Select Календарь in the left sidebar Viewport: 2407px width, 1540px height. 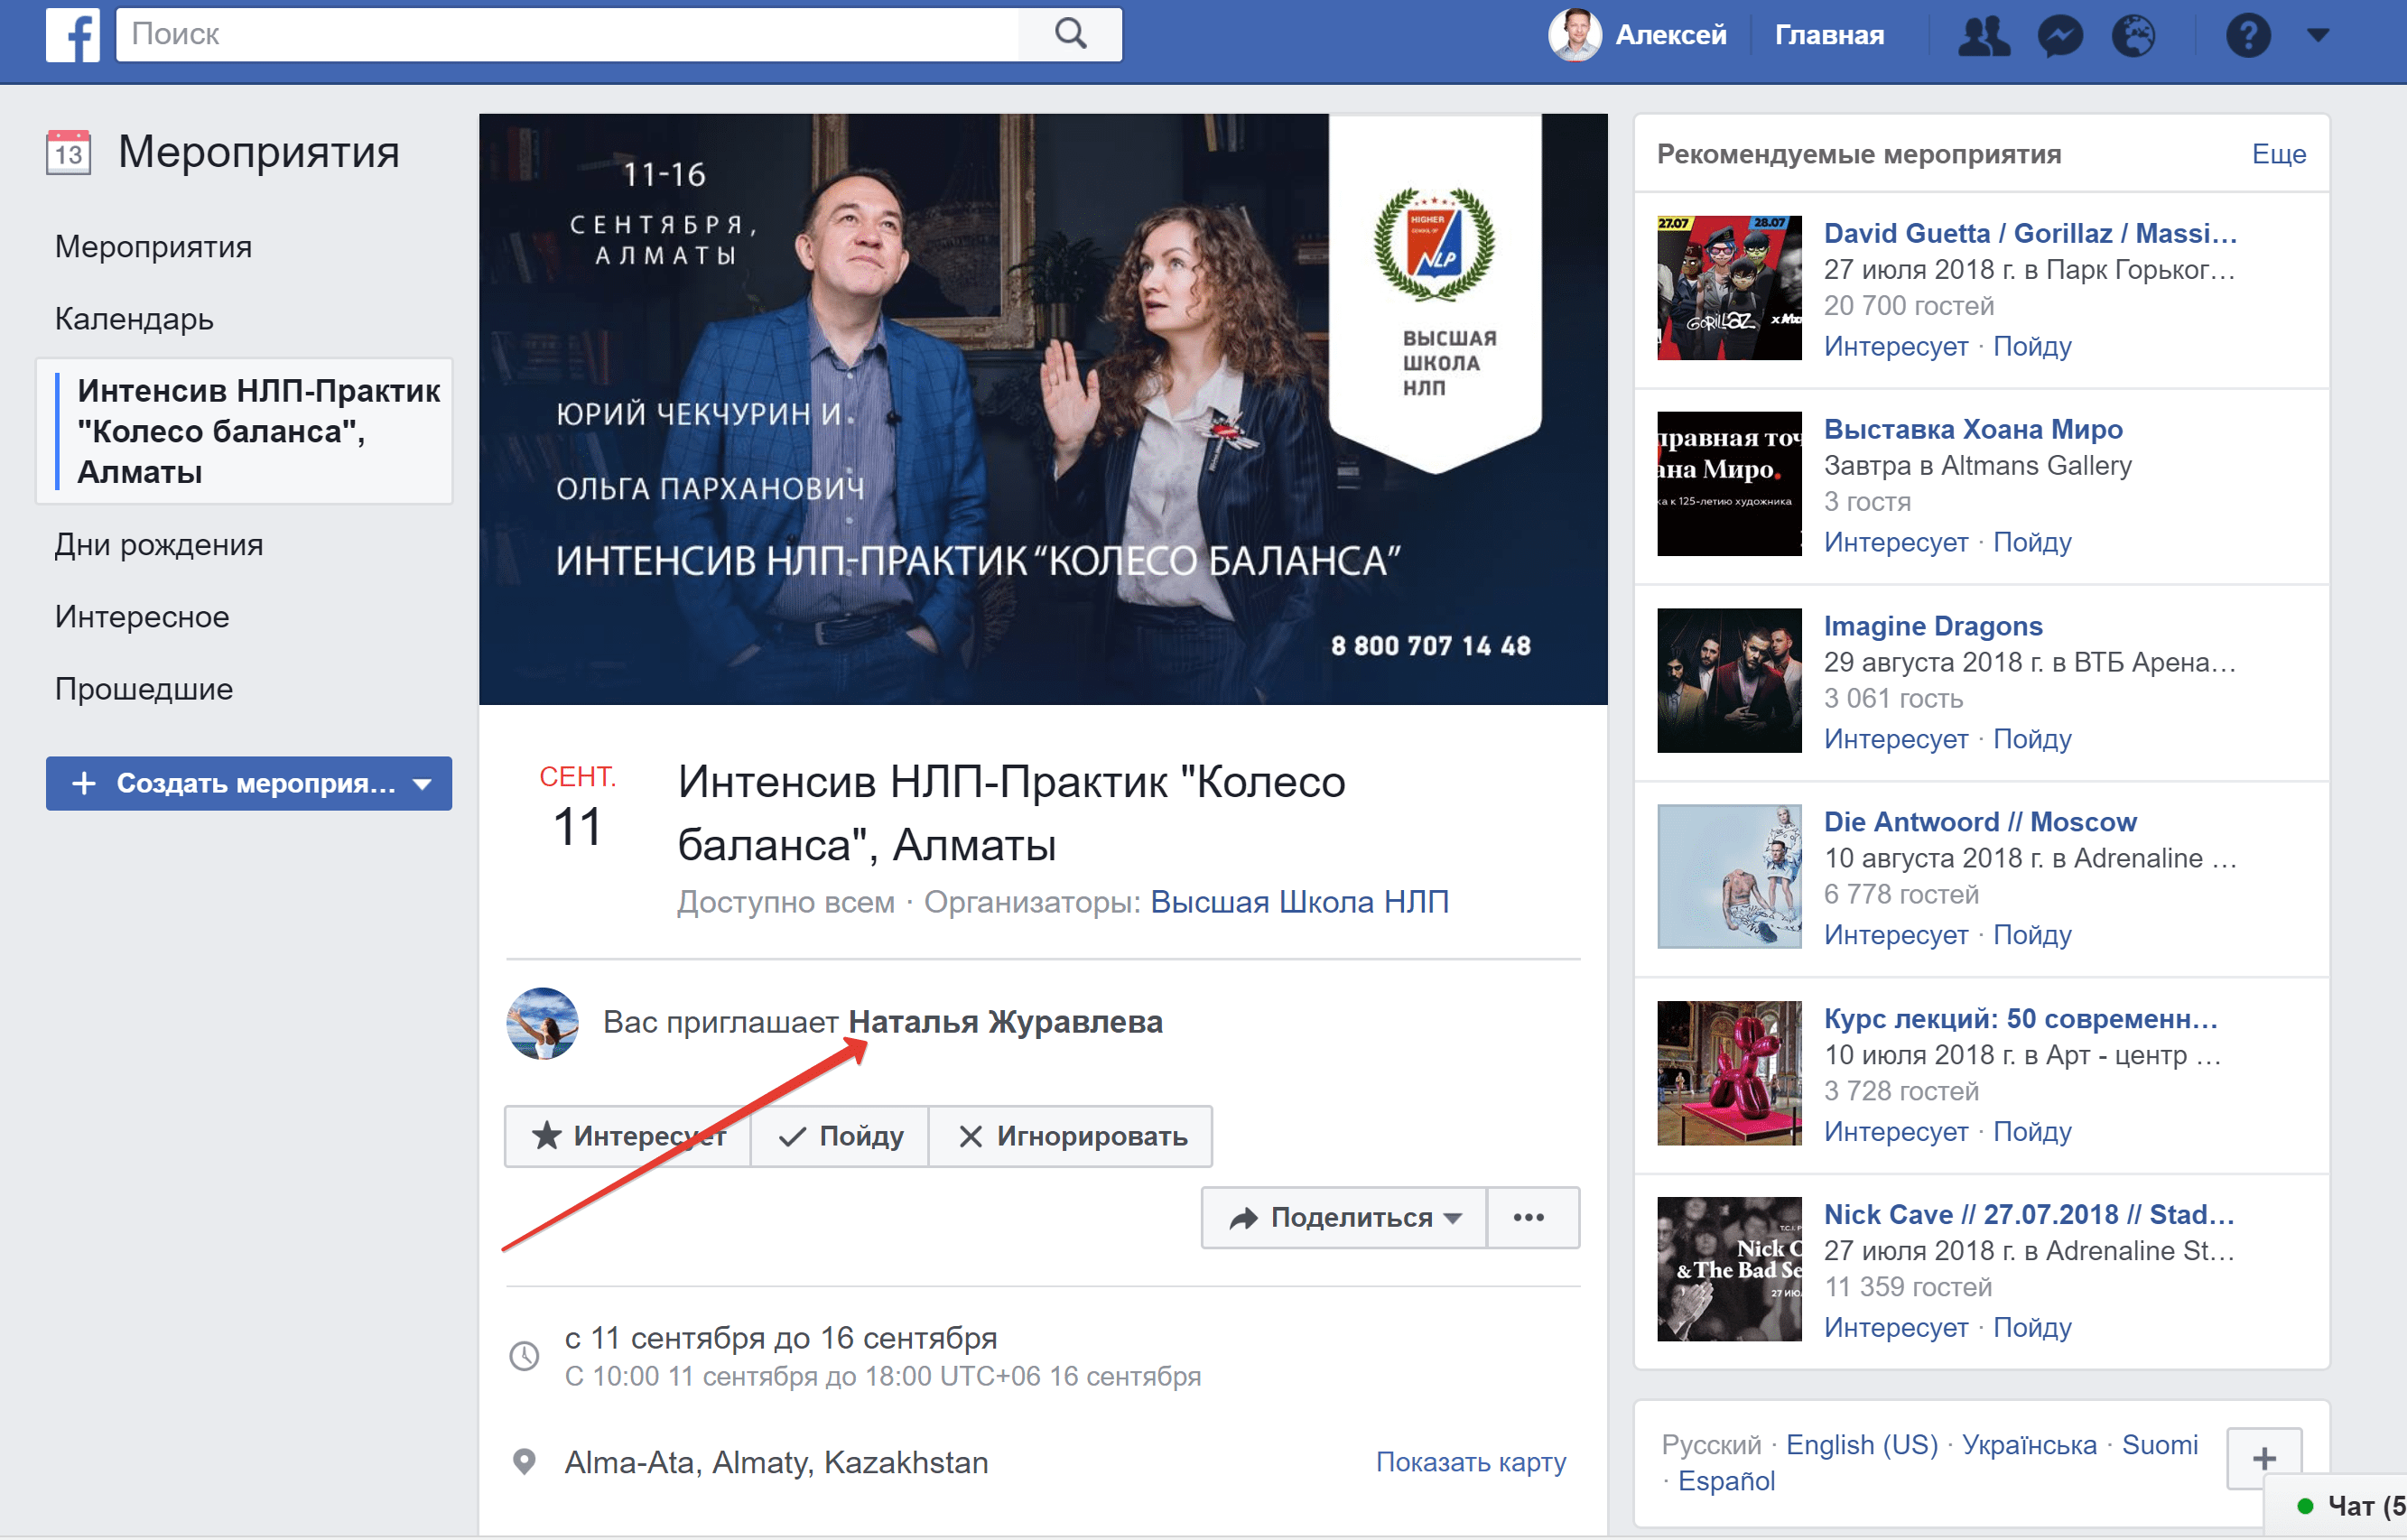coord(134,319)
